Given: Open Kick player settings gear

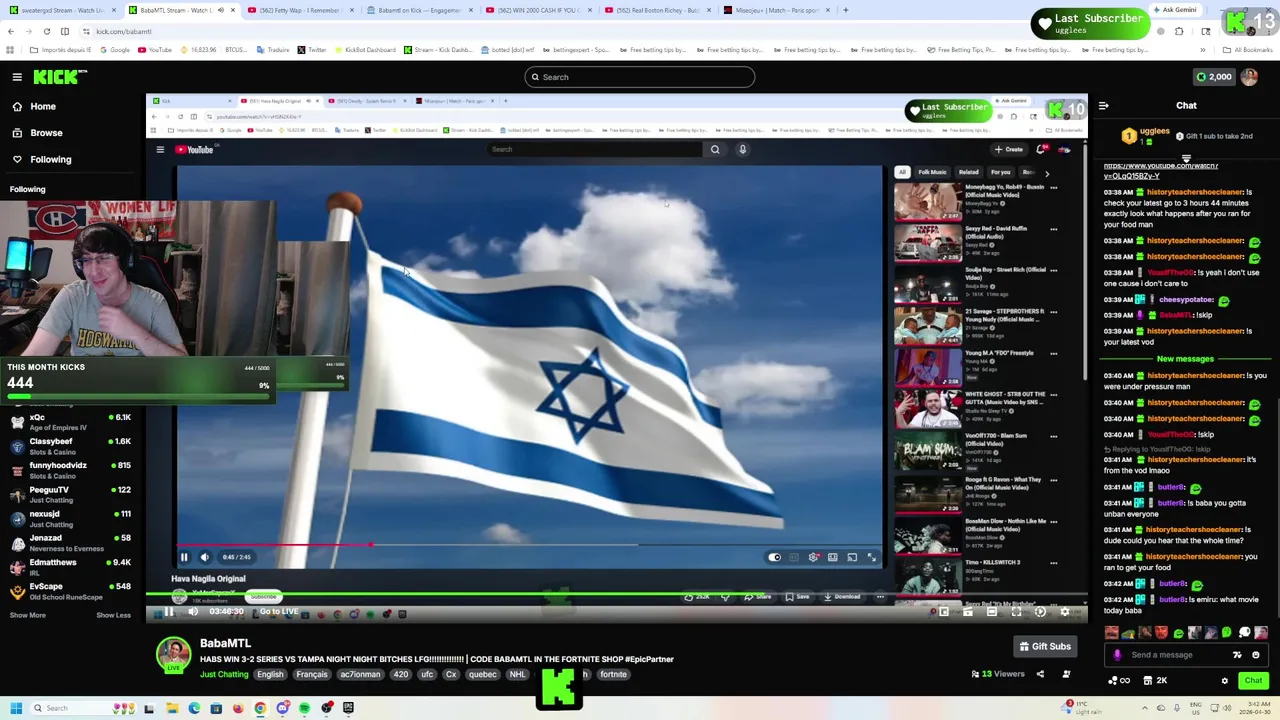Looking at the screenshot, I should click(1065, 612).
